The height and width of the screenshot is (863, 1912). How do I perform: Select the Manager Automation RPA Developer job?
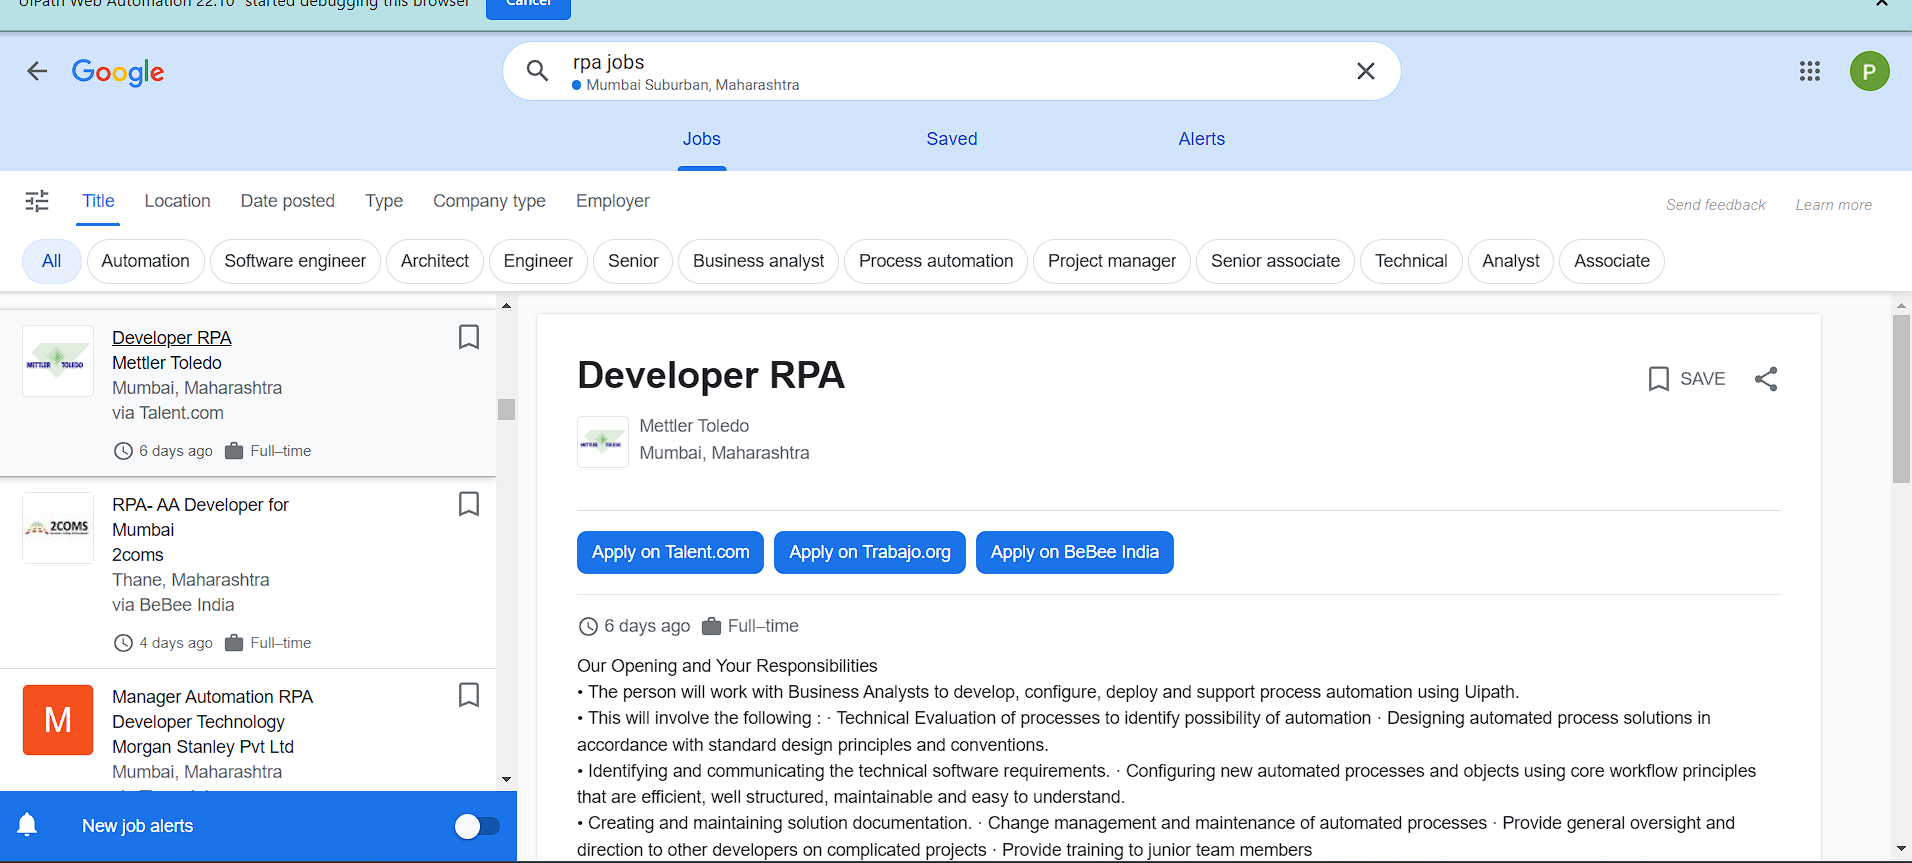tap(248, 730)
